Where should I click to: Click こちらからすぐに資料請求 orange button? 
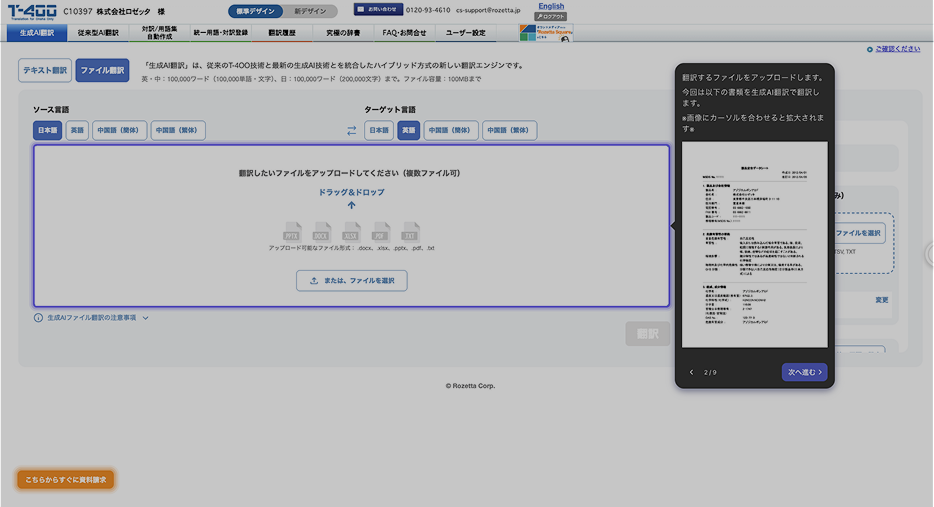point(66,480)
